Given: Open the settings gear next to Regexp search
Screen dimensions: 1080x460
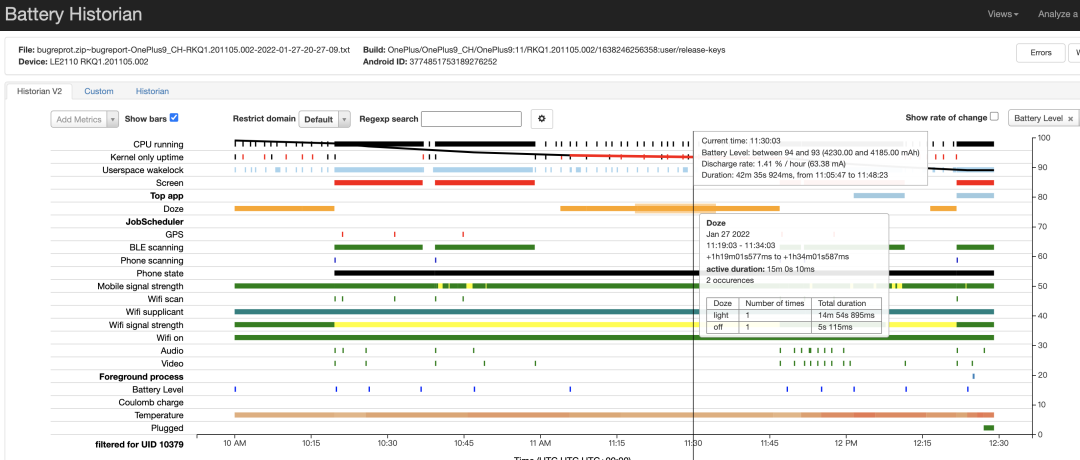Looking at the screenshot, I should [541, 119].
